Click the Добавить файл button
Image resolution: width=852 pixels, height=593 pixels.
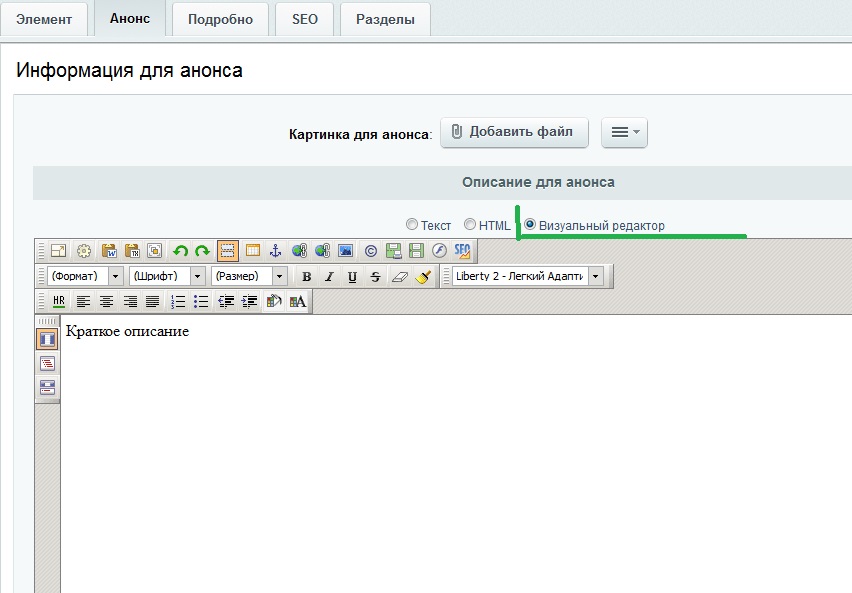[x=514, y=132]
